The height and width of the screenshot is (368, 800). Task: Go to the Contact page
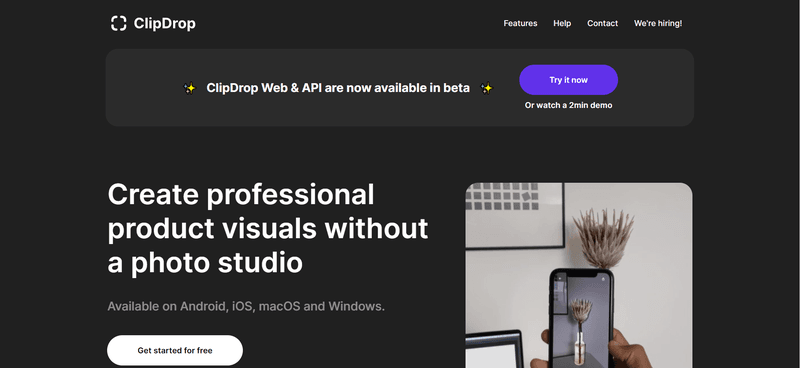(x=602, y=23)
